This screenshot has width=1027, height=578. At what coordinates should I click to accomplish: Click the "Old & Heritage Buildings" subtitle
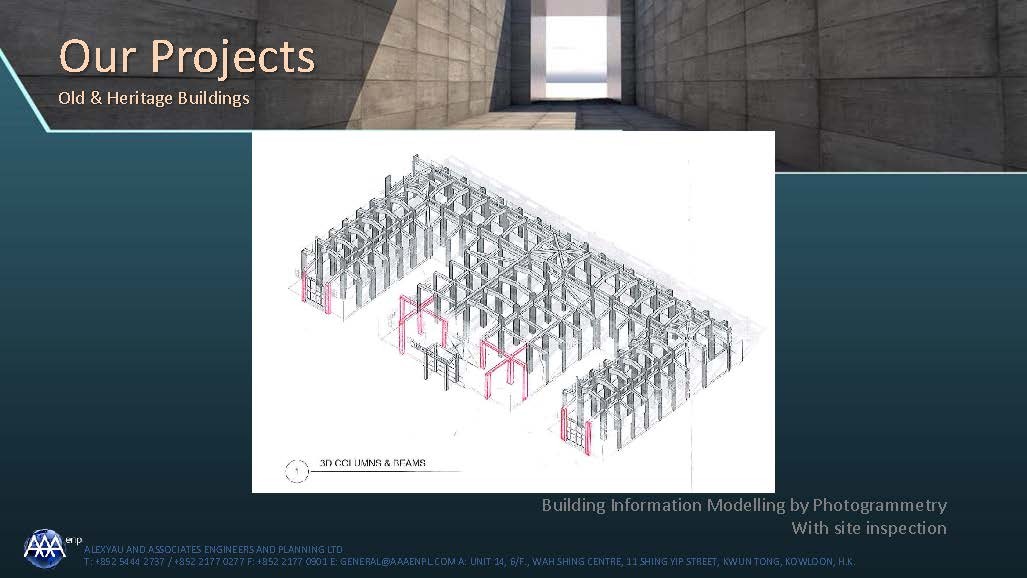click(153, 98)
